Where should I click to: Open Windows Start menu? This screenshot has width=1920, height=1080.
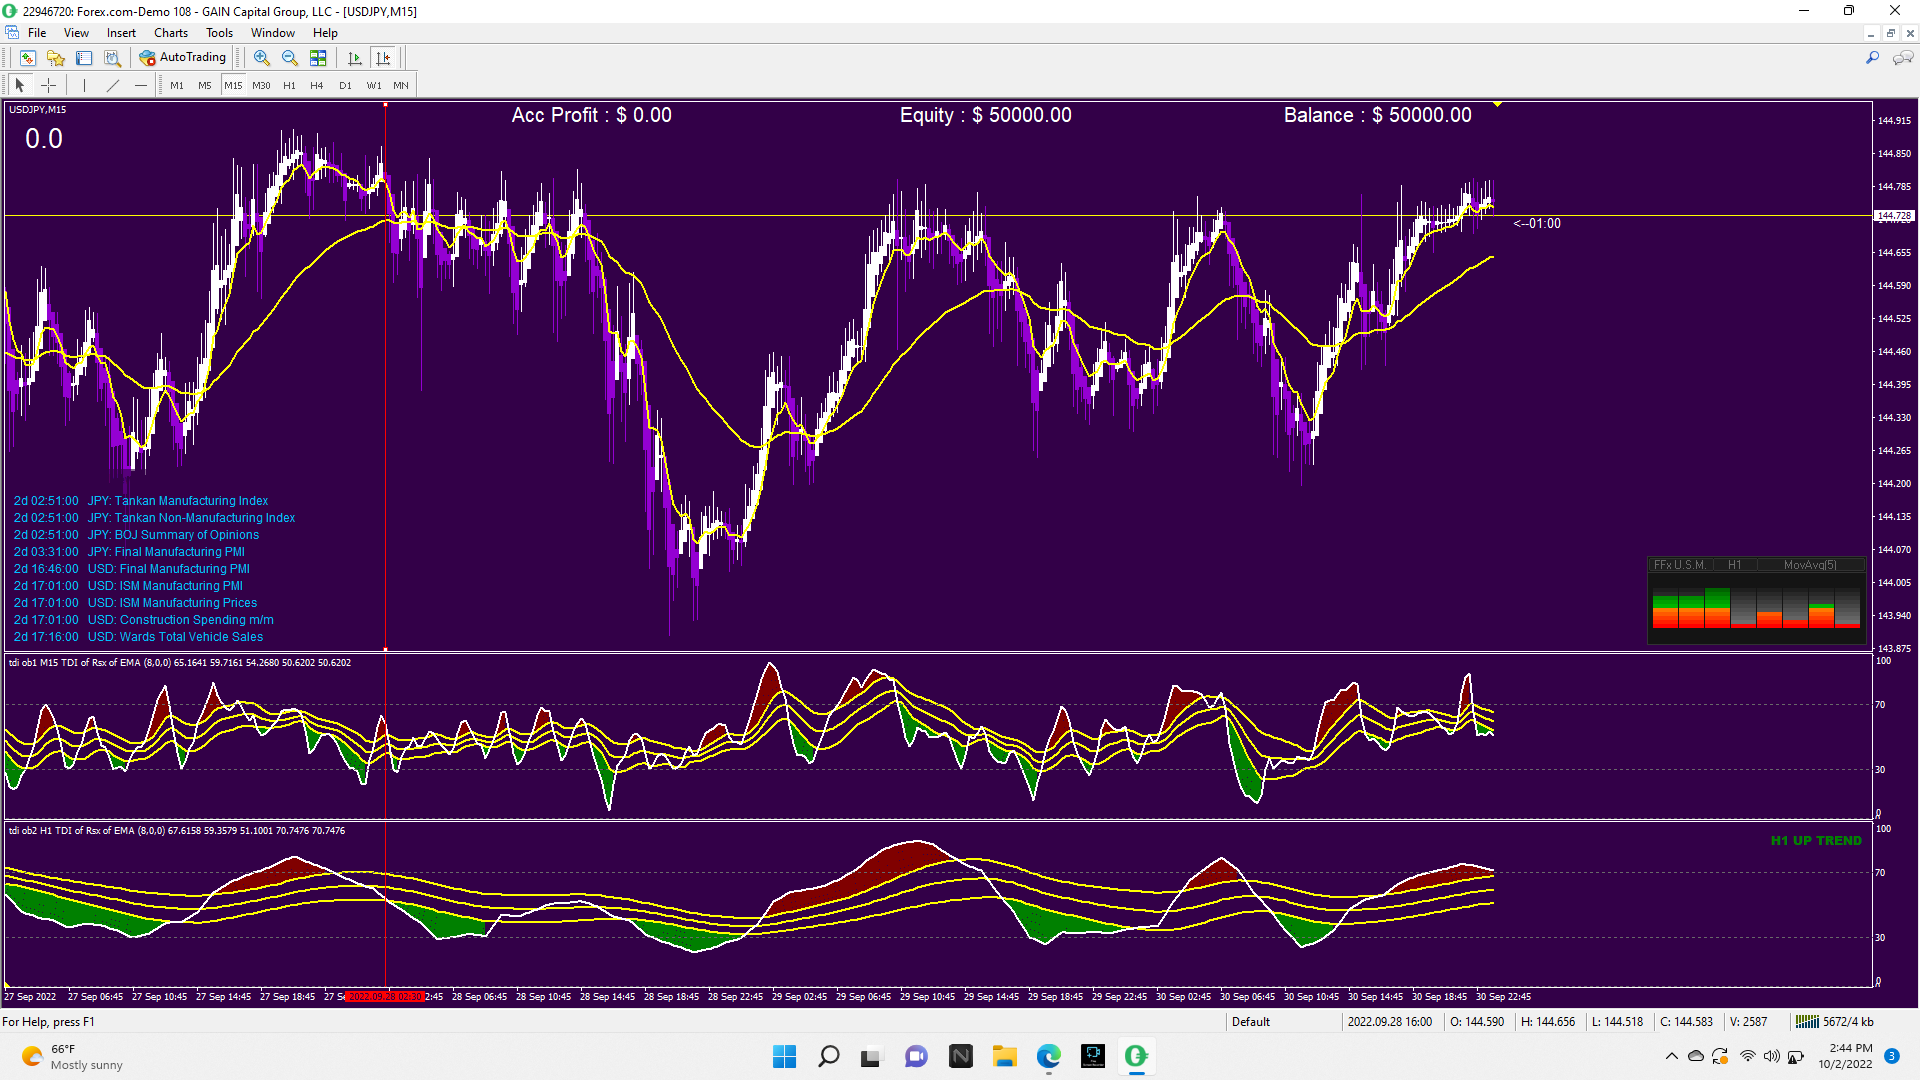point(784,1056)
